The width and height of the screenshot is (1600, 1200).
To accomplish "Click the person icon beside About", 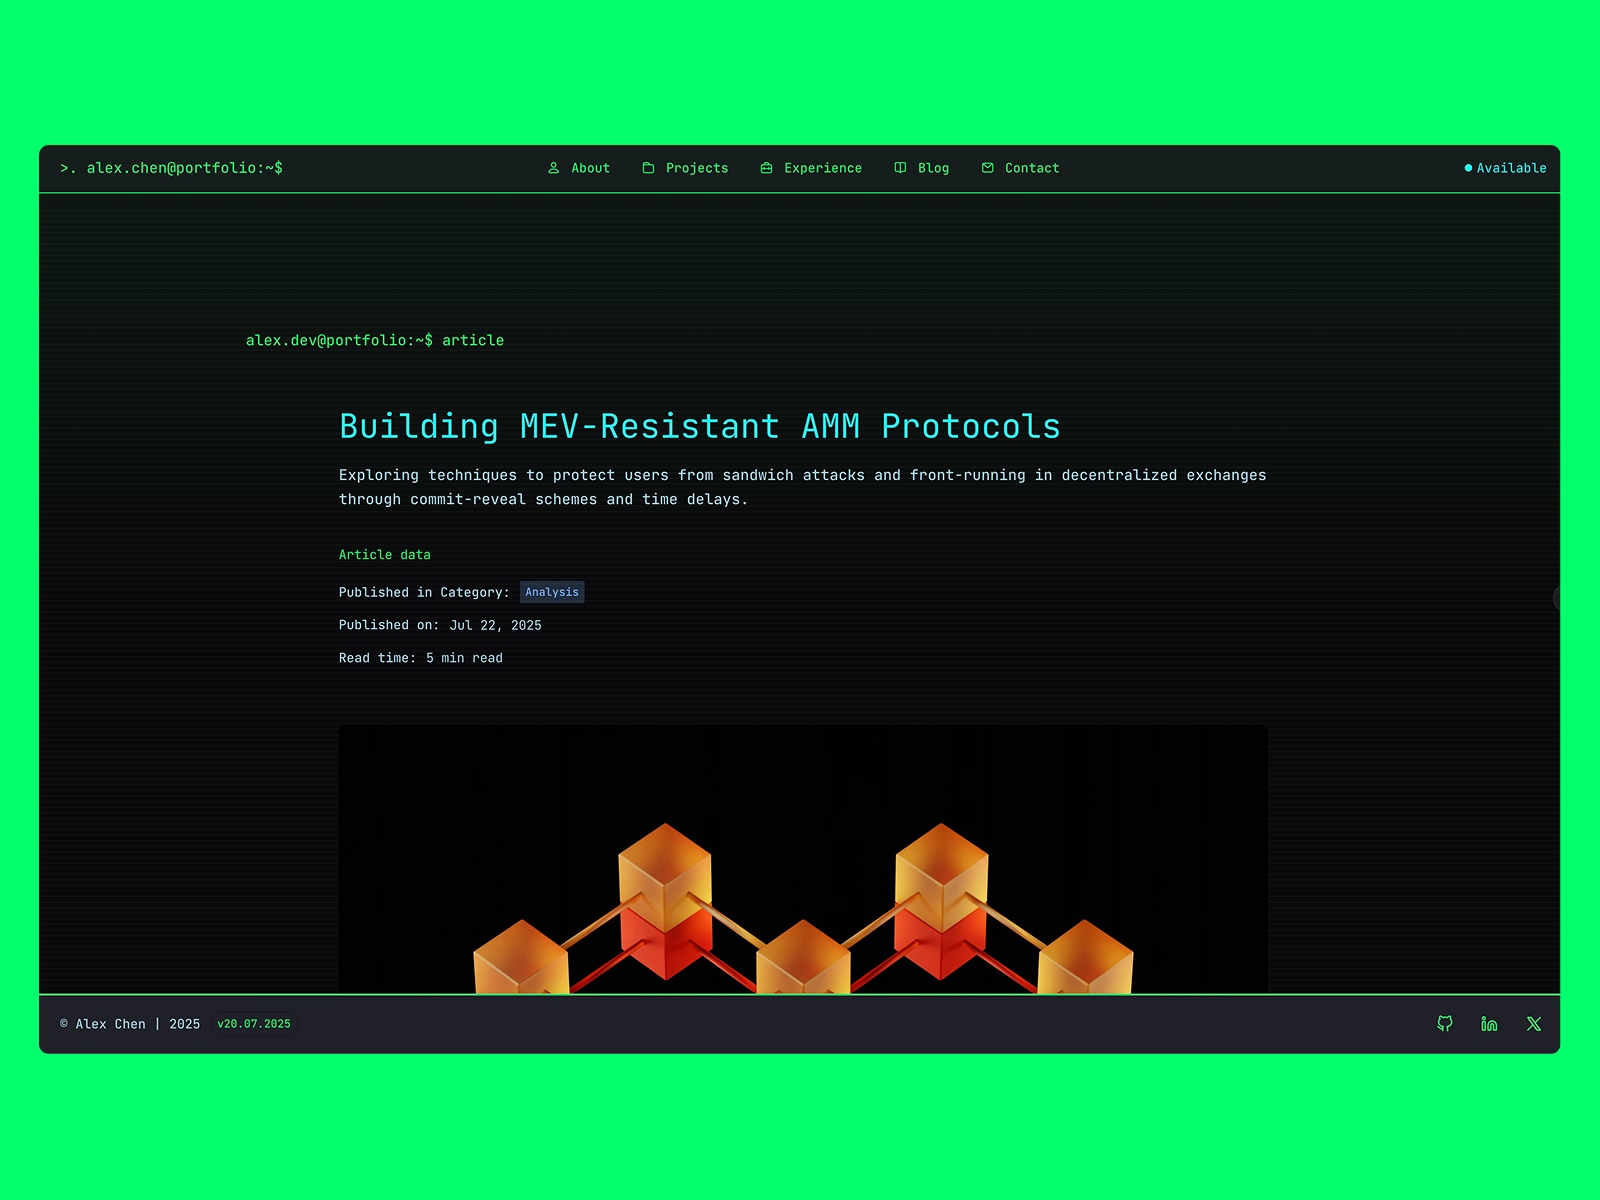I will pos(553,168).
